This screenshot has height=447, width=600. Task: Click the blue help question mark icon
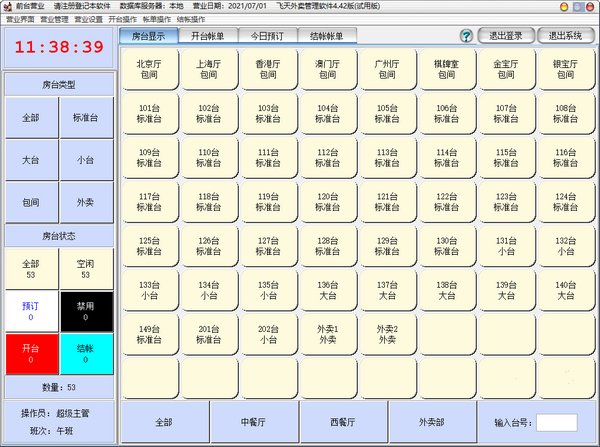pyautogui.click(x=466, y=36)
